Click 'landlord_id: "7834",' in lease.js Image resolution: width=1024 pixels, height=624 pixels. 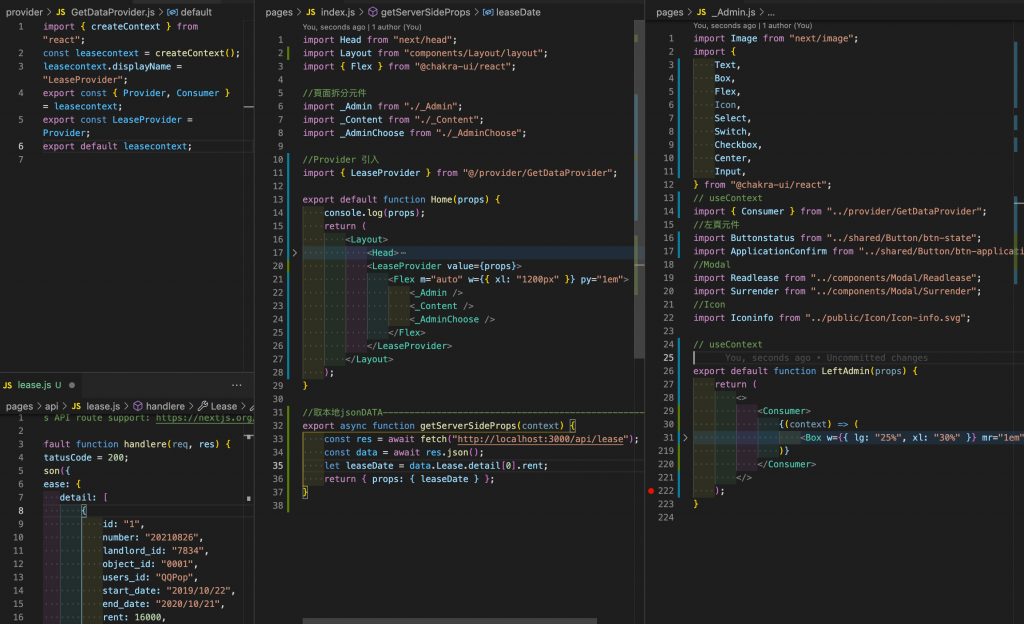(155, 550)
